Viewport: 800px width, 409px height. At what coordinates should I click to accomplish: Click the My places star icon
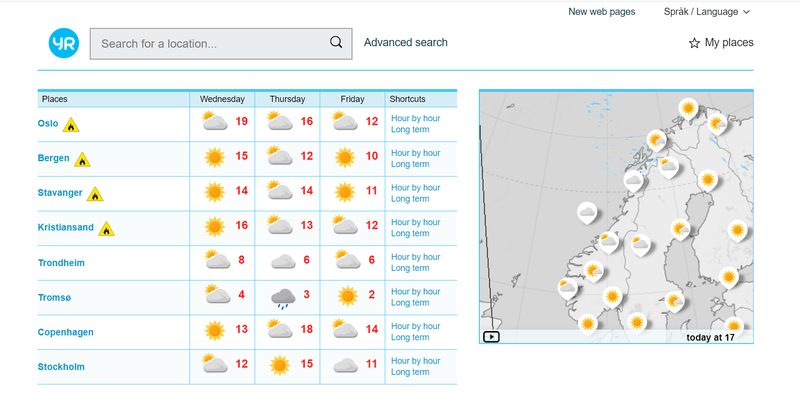click(694, 43)
